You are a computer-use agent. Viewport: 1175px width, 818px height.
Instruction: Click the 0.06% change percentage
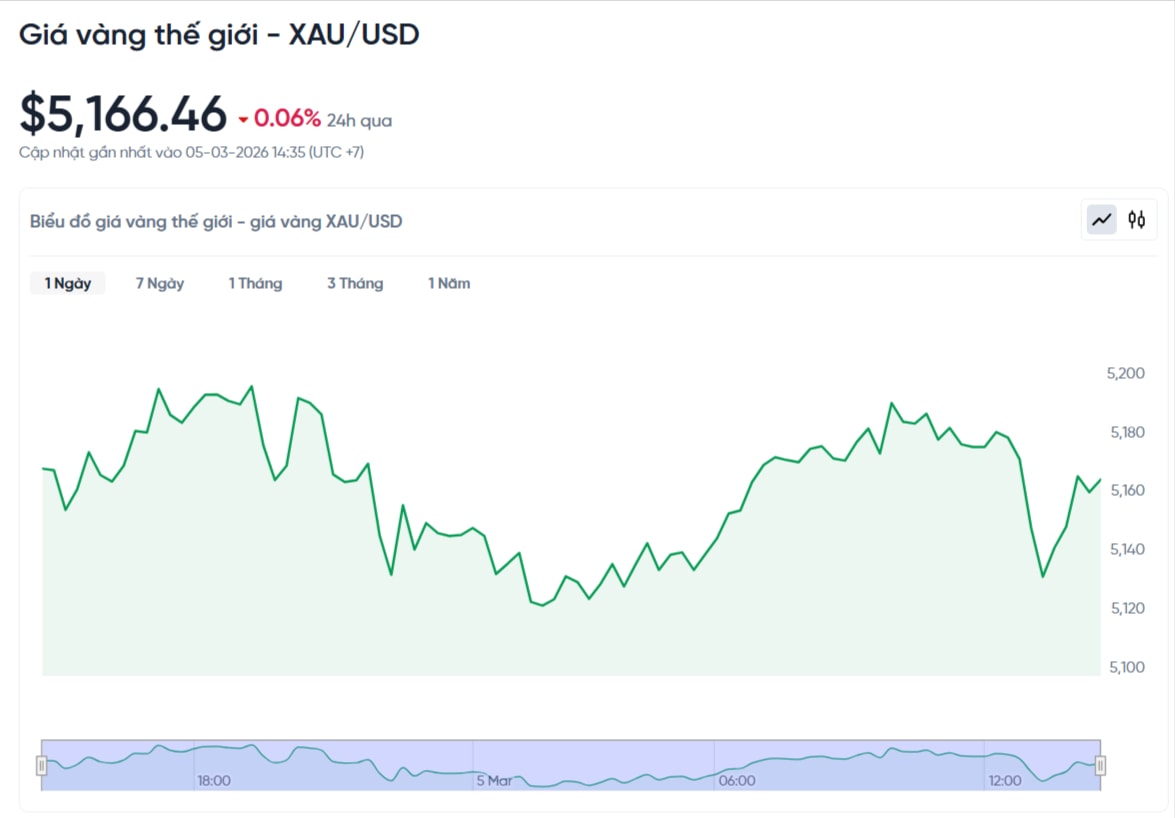[287, 119]
